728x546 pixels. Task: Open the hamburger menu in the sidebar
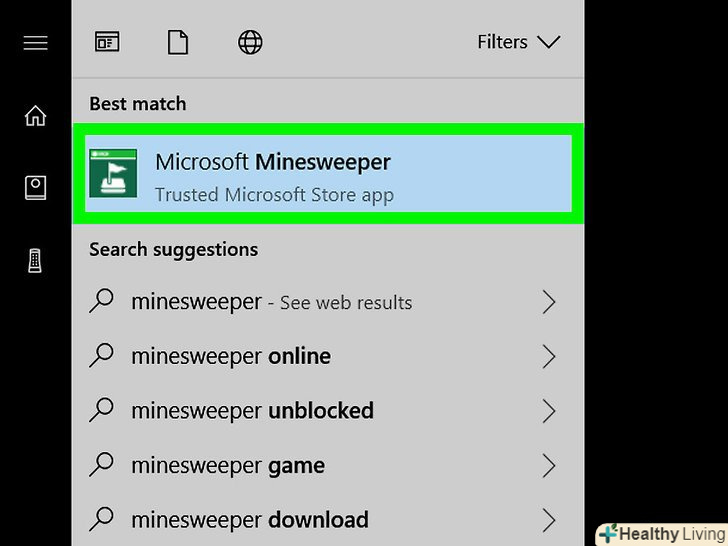tap(35, 43)
